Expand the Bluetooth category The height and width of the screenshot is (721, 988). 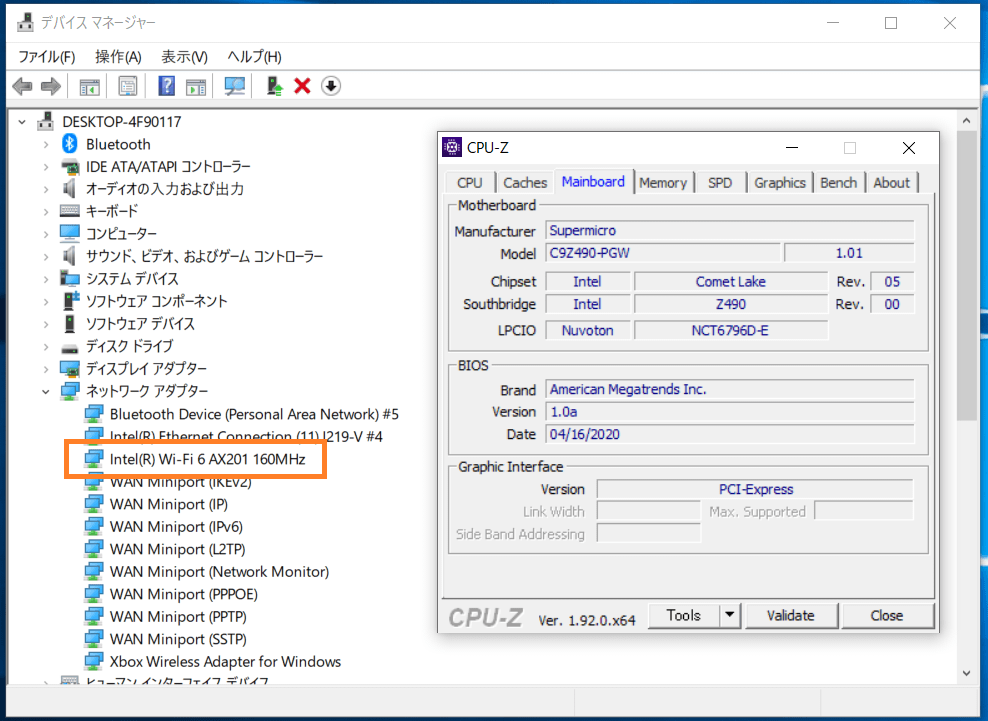[45, 144]
